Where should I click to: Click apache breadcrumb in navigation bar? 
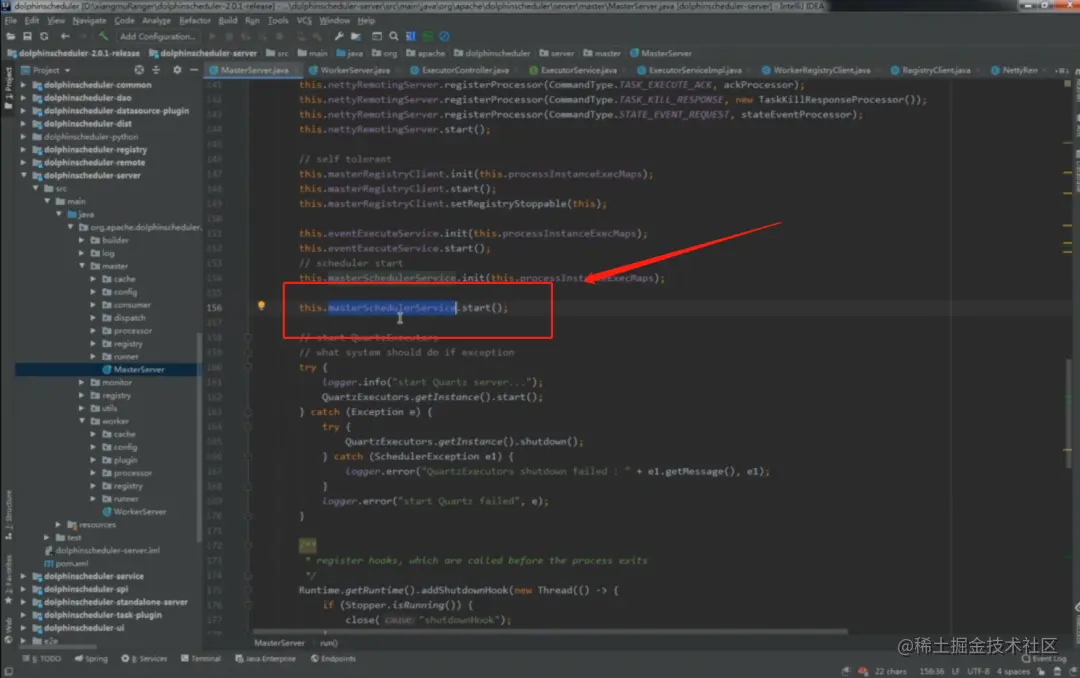[426, 53]
